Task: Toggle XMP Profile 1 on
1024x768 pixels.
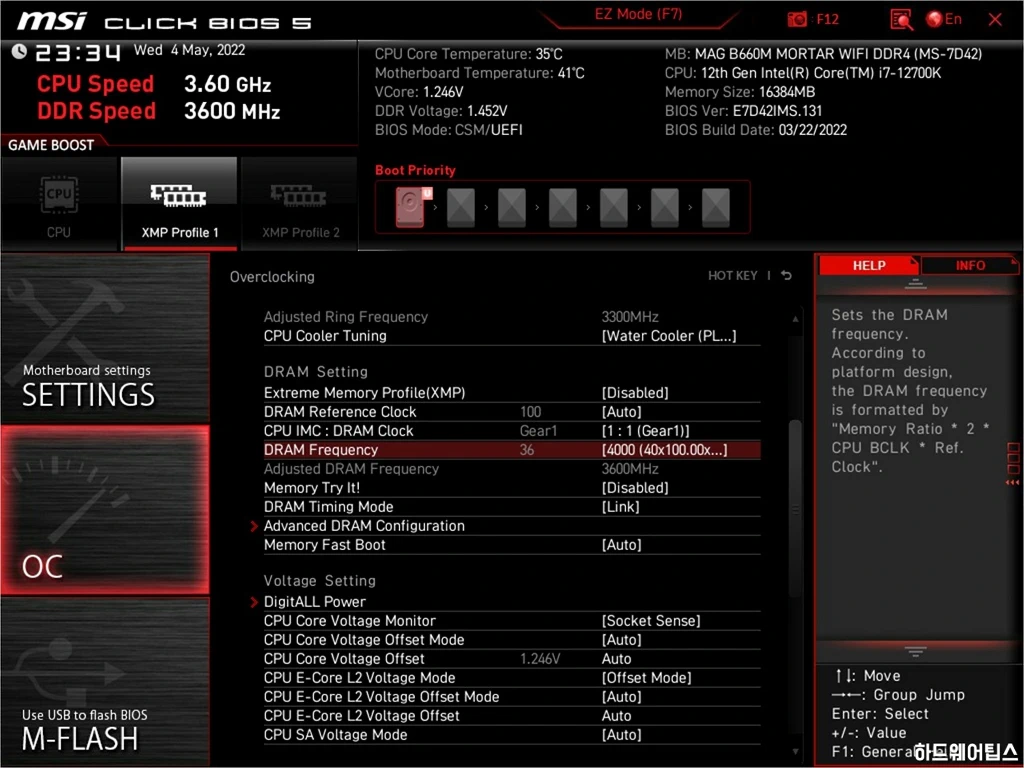Action: tap(179, 203)
